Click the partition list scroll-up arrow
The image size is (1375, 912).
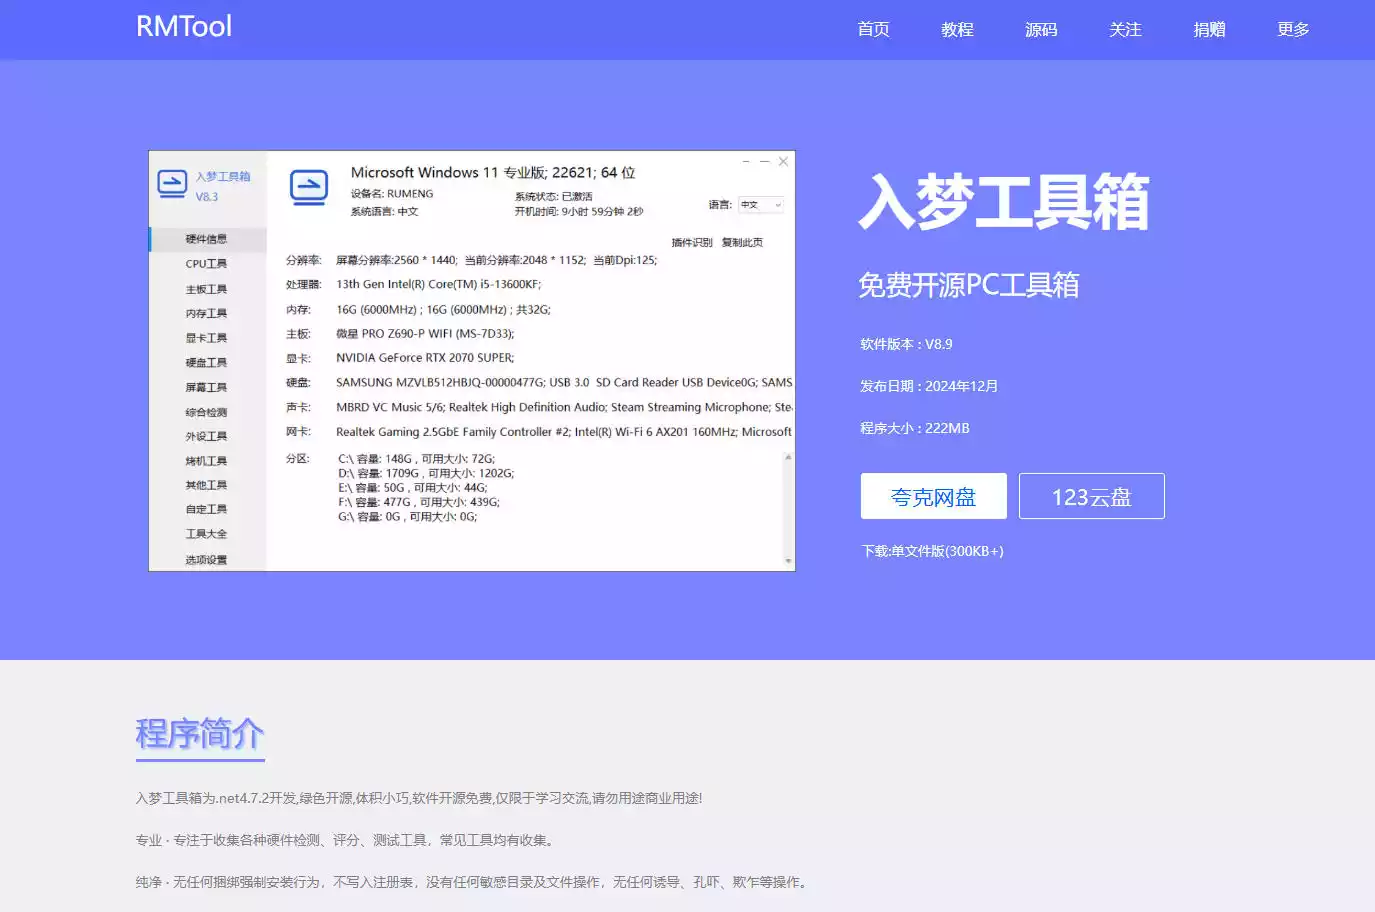788,457
